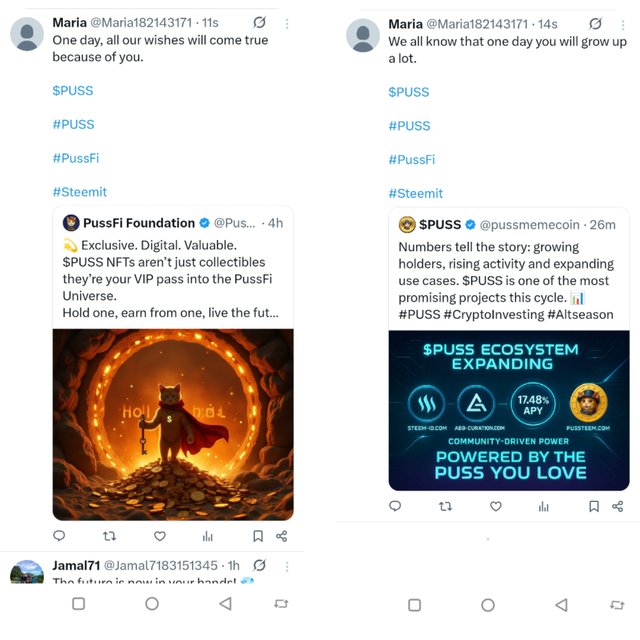The height and width of the screenshot is (640, 640).
Task: Repost the right Maria tweet
Action: point(445,507)
